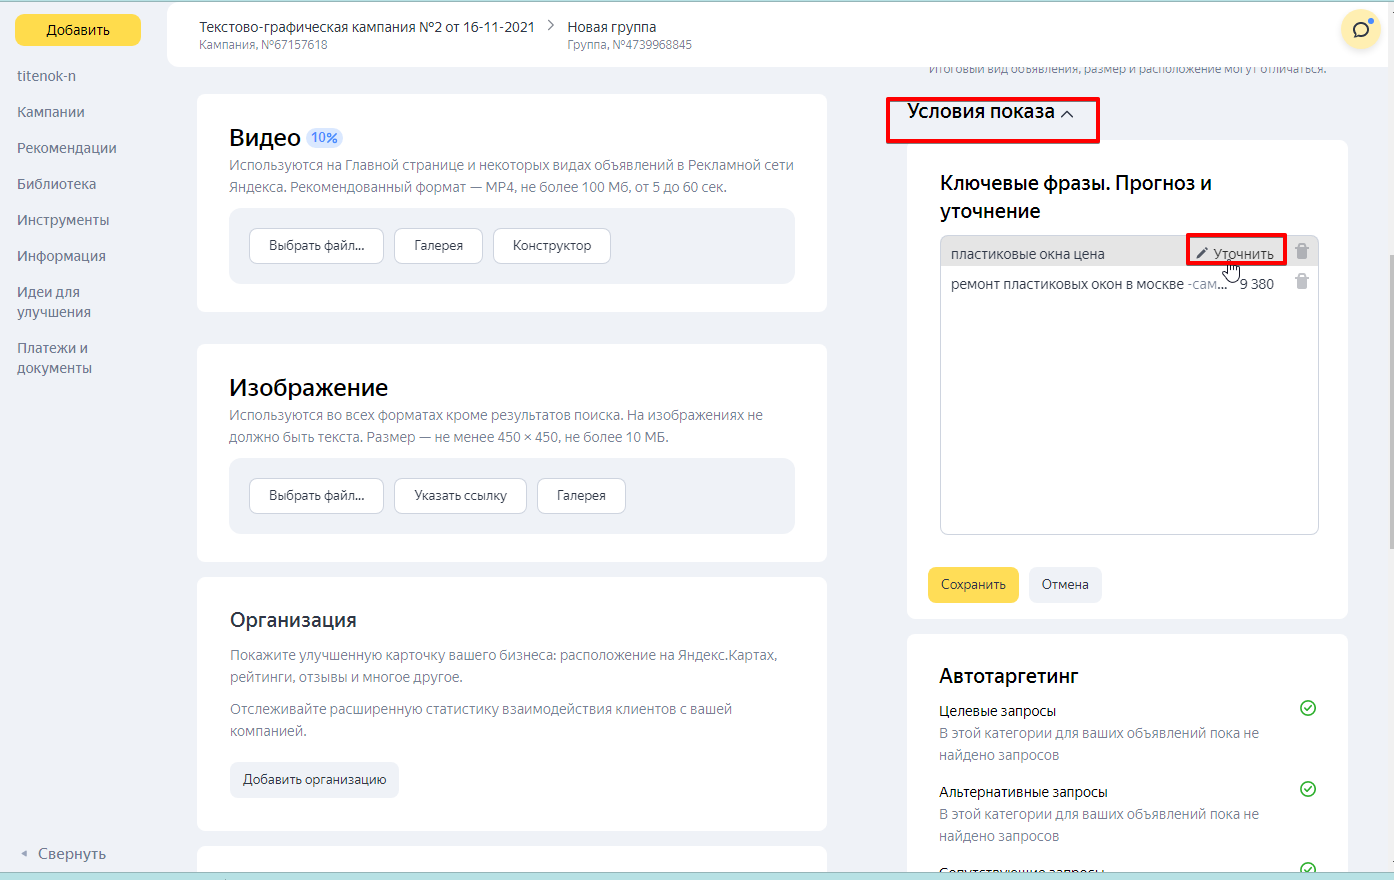Image resolution: width=1394 pixels, height=880 pixels.
Task: Open Инструменты in the sidebar
Action: click(63, 220)
